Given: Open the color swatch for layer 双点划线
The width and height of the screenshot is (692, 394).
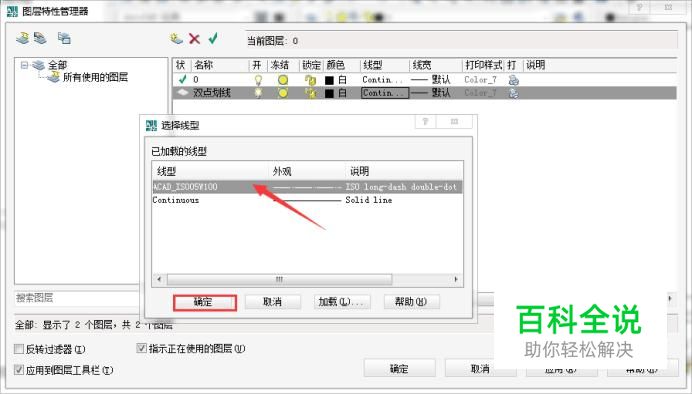Looking at the screenshot, I should tap(329, 93).
